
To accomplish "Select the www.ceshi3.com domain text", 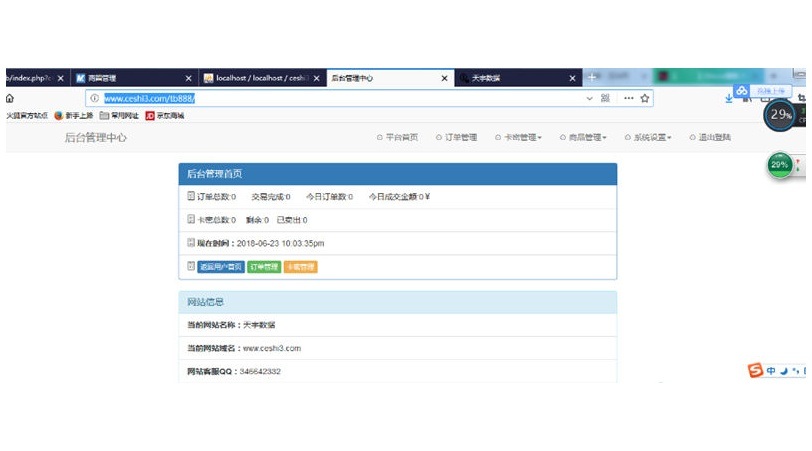I will point(272,348).
